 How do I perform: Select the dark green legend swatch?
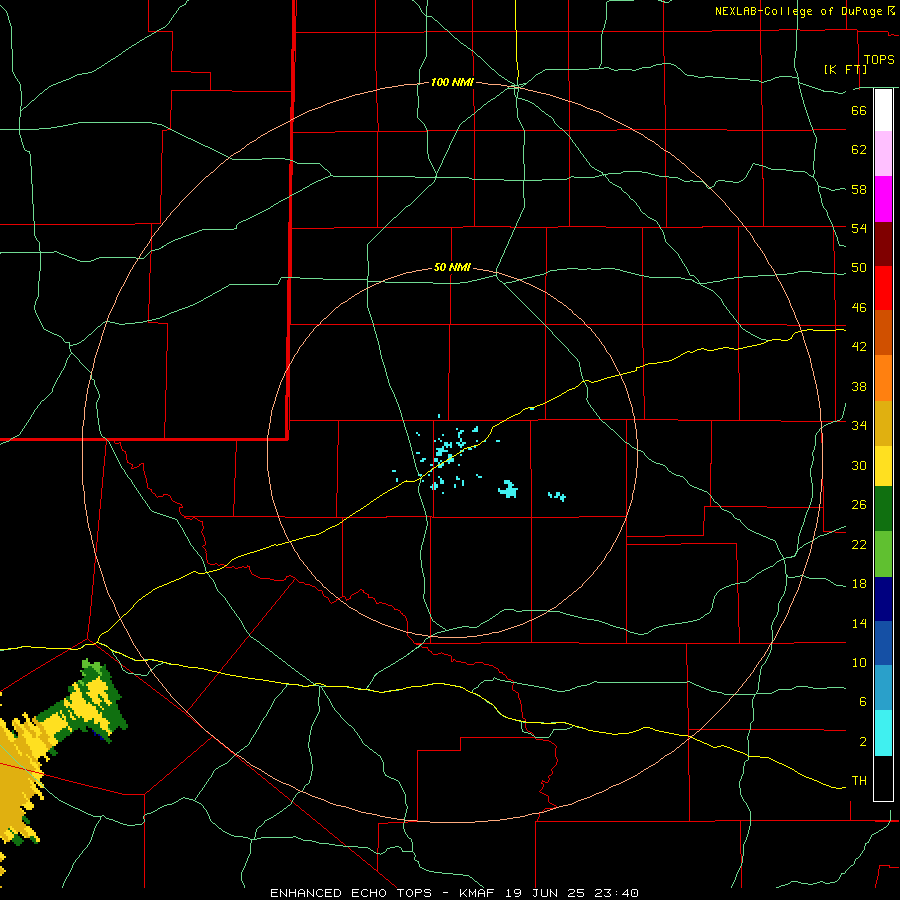point(883,509)
